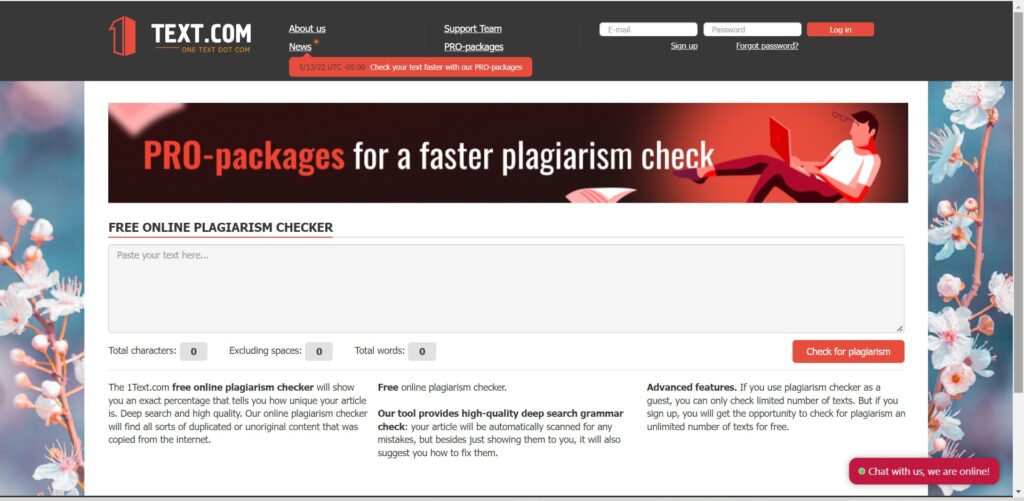Click the red PRO-packages news notification

411,67
